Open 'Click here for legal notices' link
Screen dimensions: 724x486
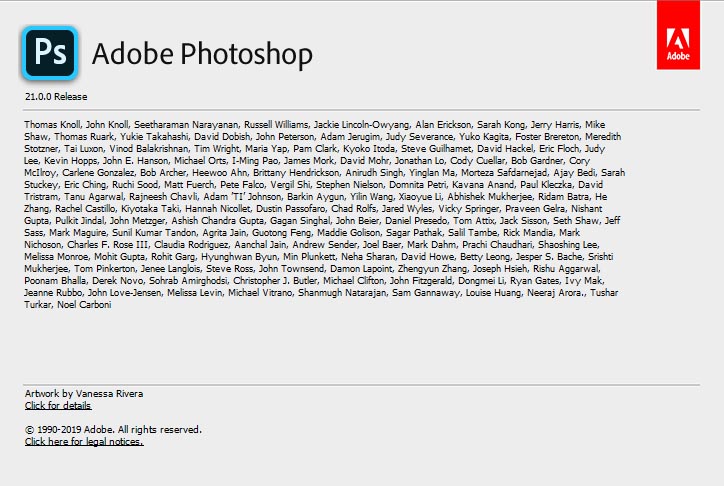[x=84, y=442]
